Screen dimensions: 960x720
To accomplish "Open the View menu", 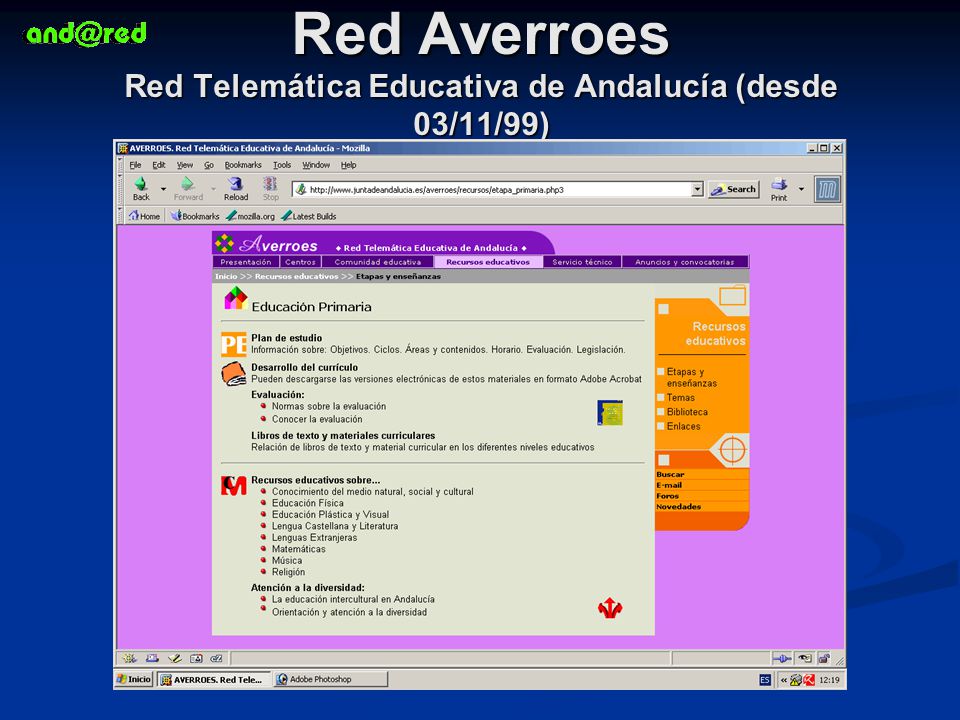I will coord(185,165).
